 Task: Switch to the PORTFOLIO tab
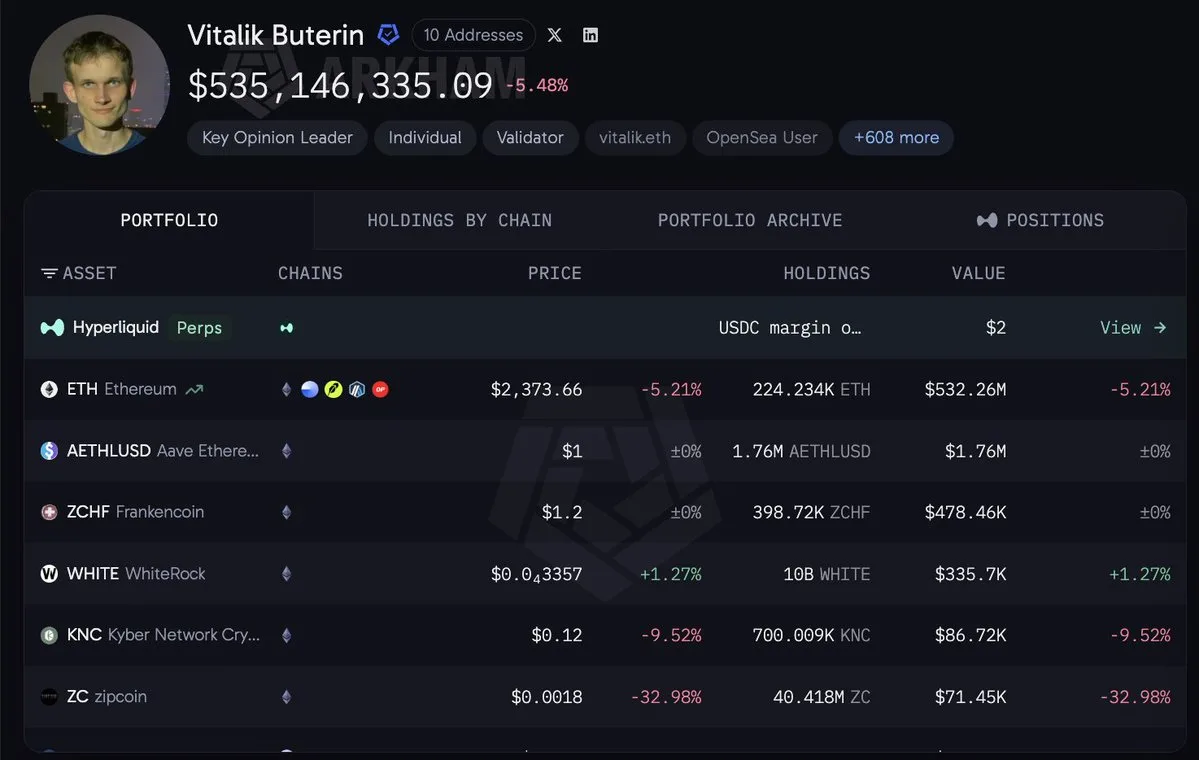click(169, 220)
